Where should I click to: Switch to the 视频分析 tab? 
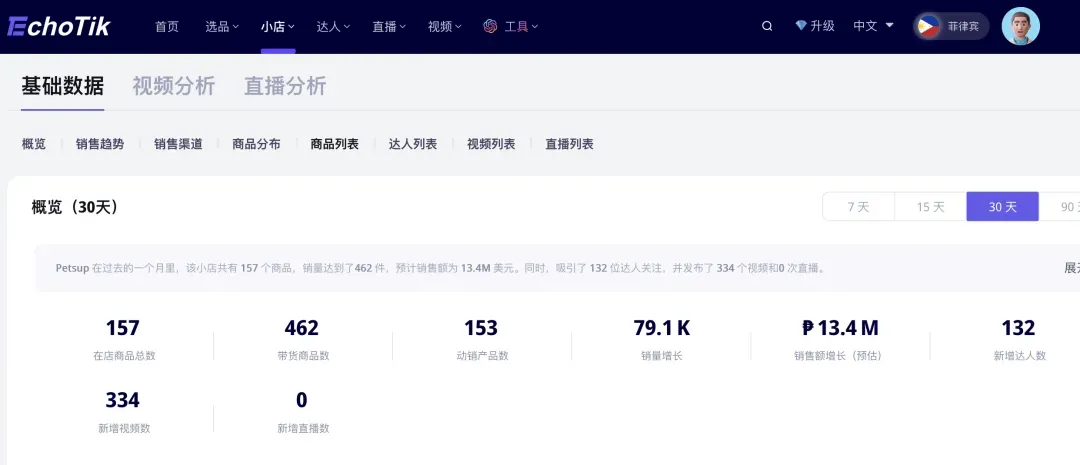pos(174,86)
